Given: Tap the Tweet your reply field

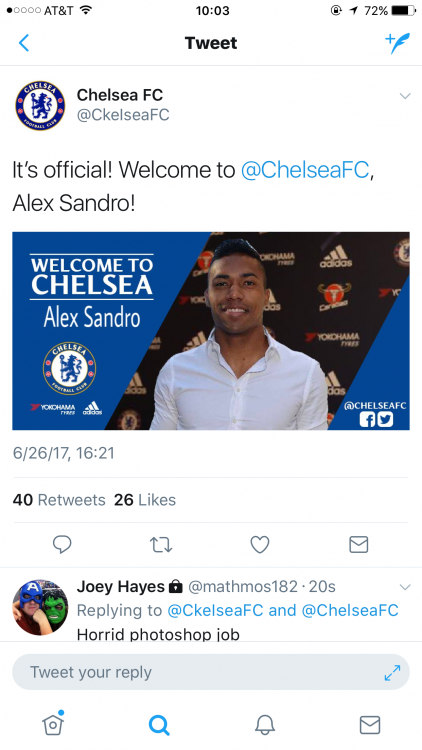Looking at the screenshot, I should click(x=211, y=672).
